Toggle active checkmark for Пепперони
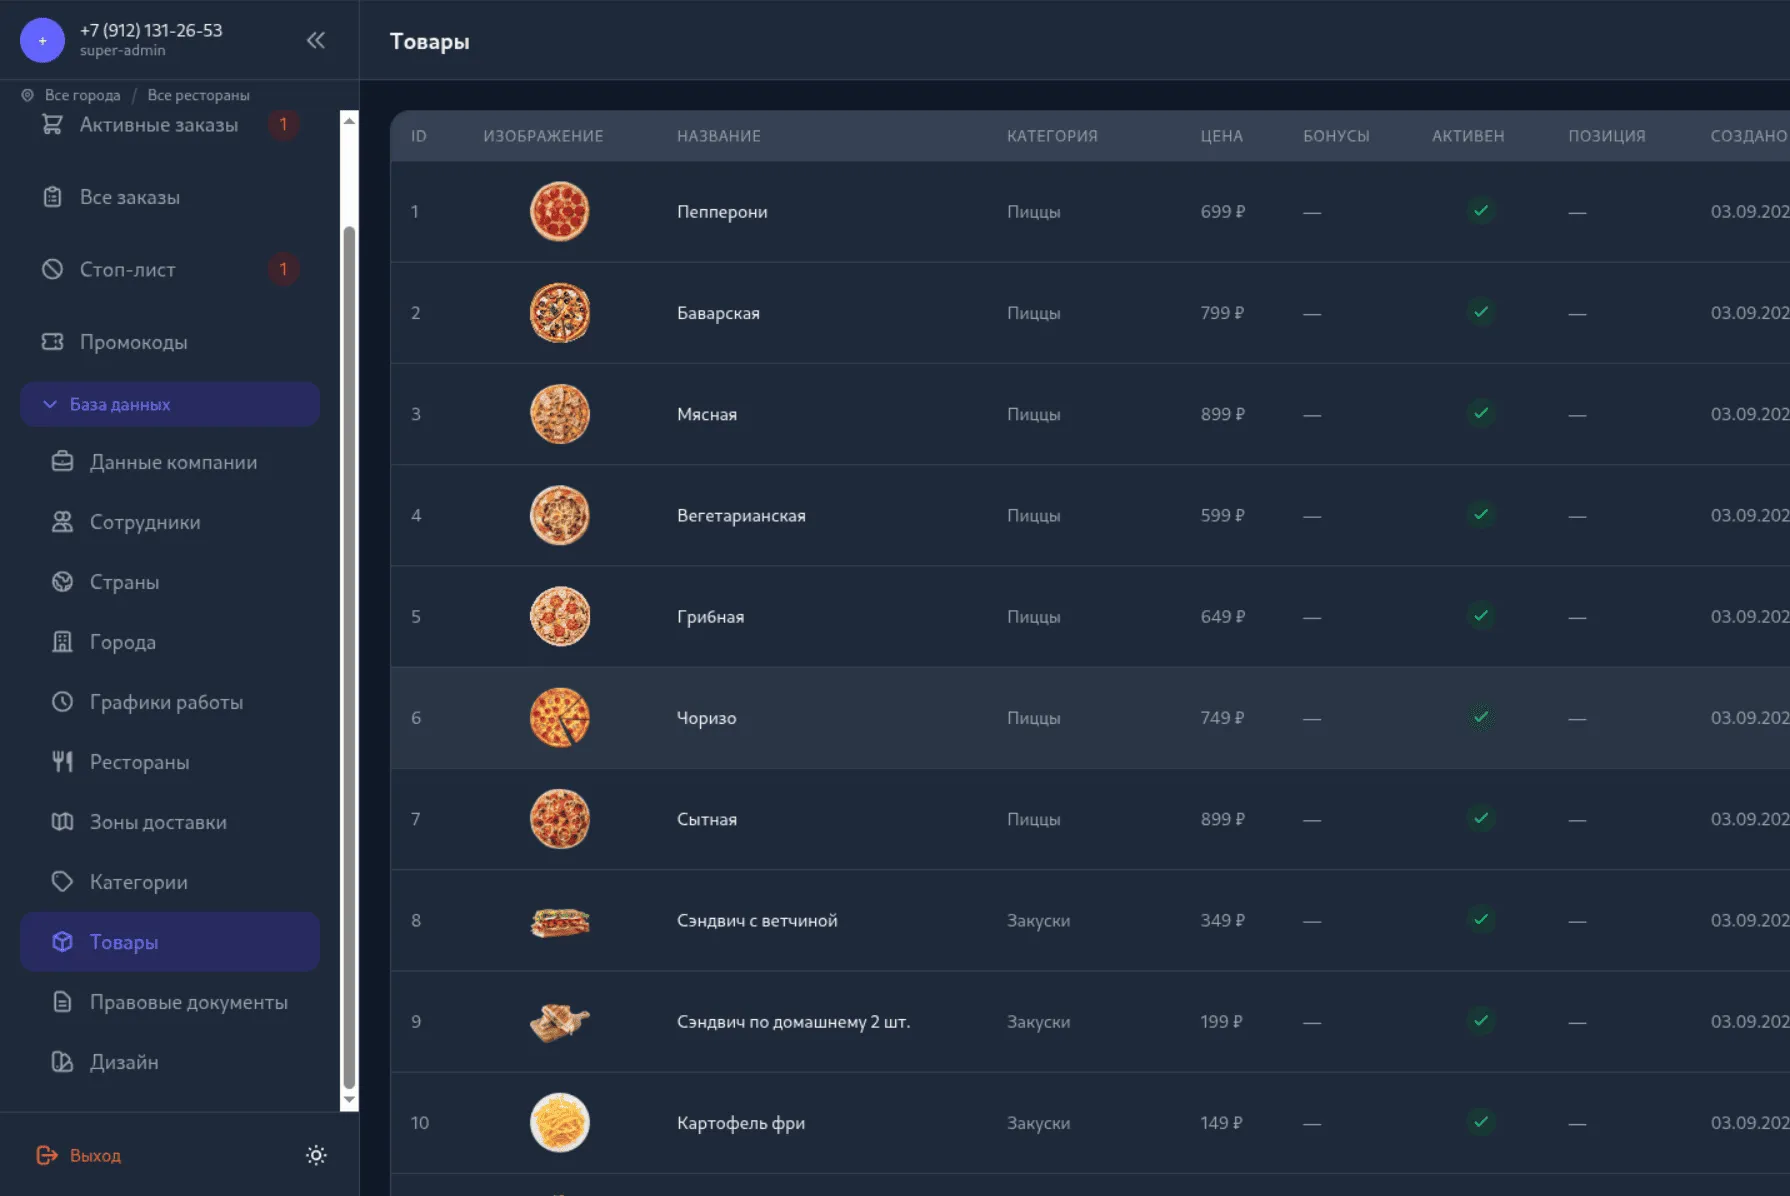 [x=1481, y=211]
